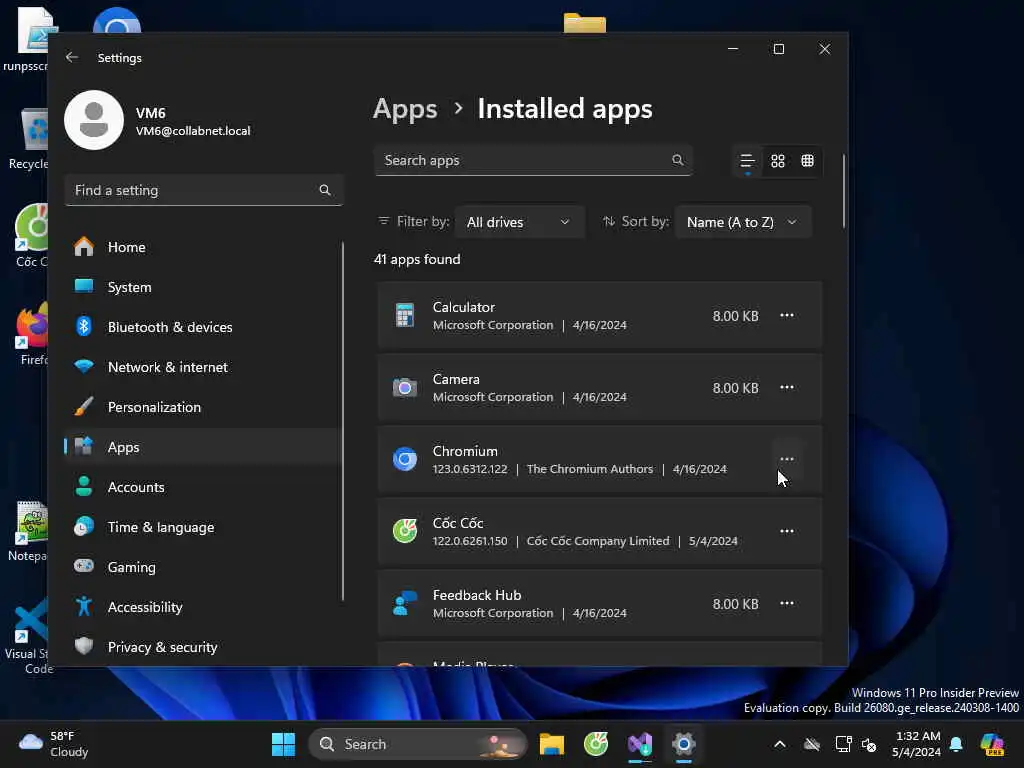
Task: Select the Visual Studio Code desktop shortcut
Action: [27, 635]
